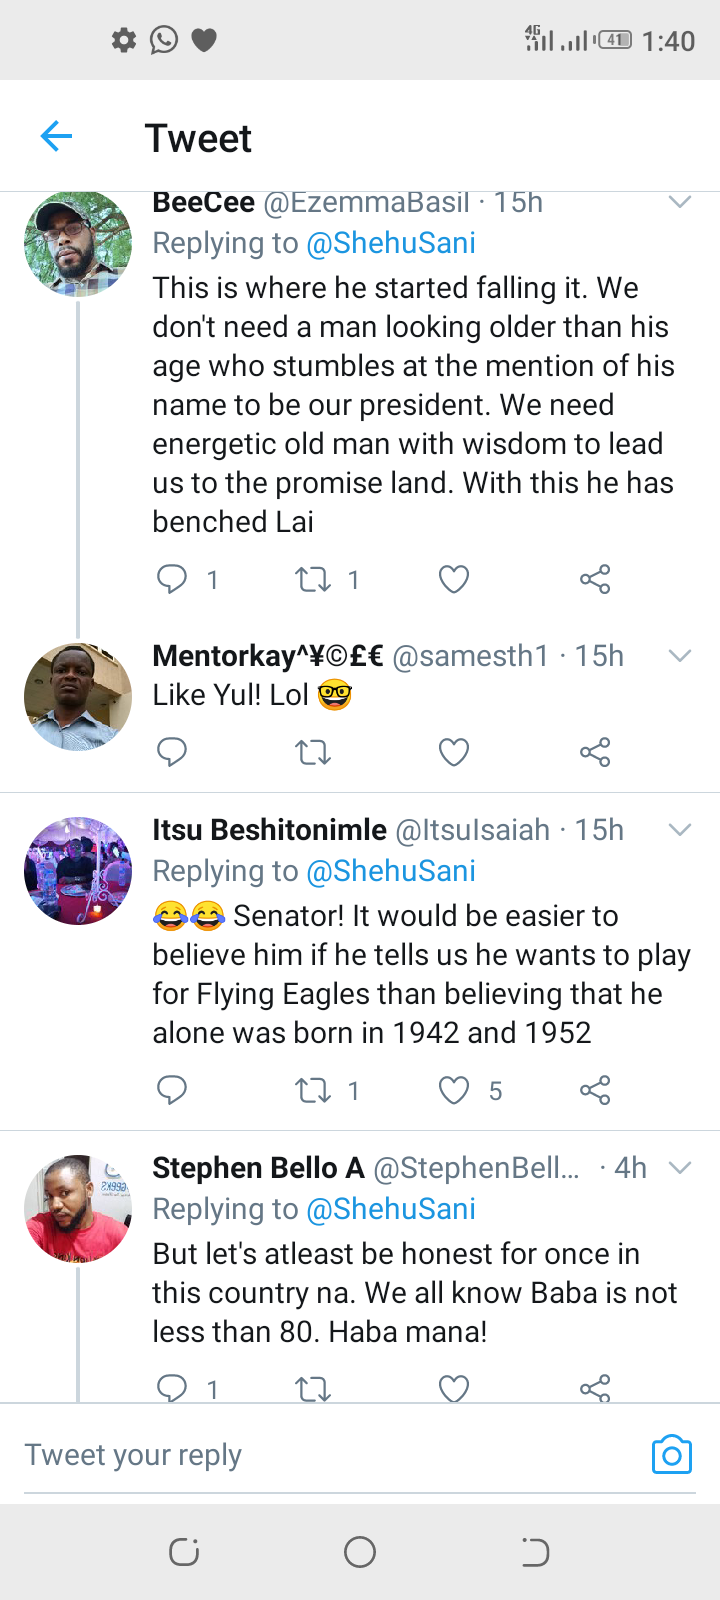
Task: Reply to Mentorkay's "Like Yul!" tweet
Action: [x=172, y=752]
